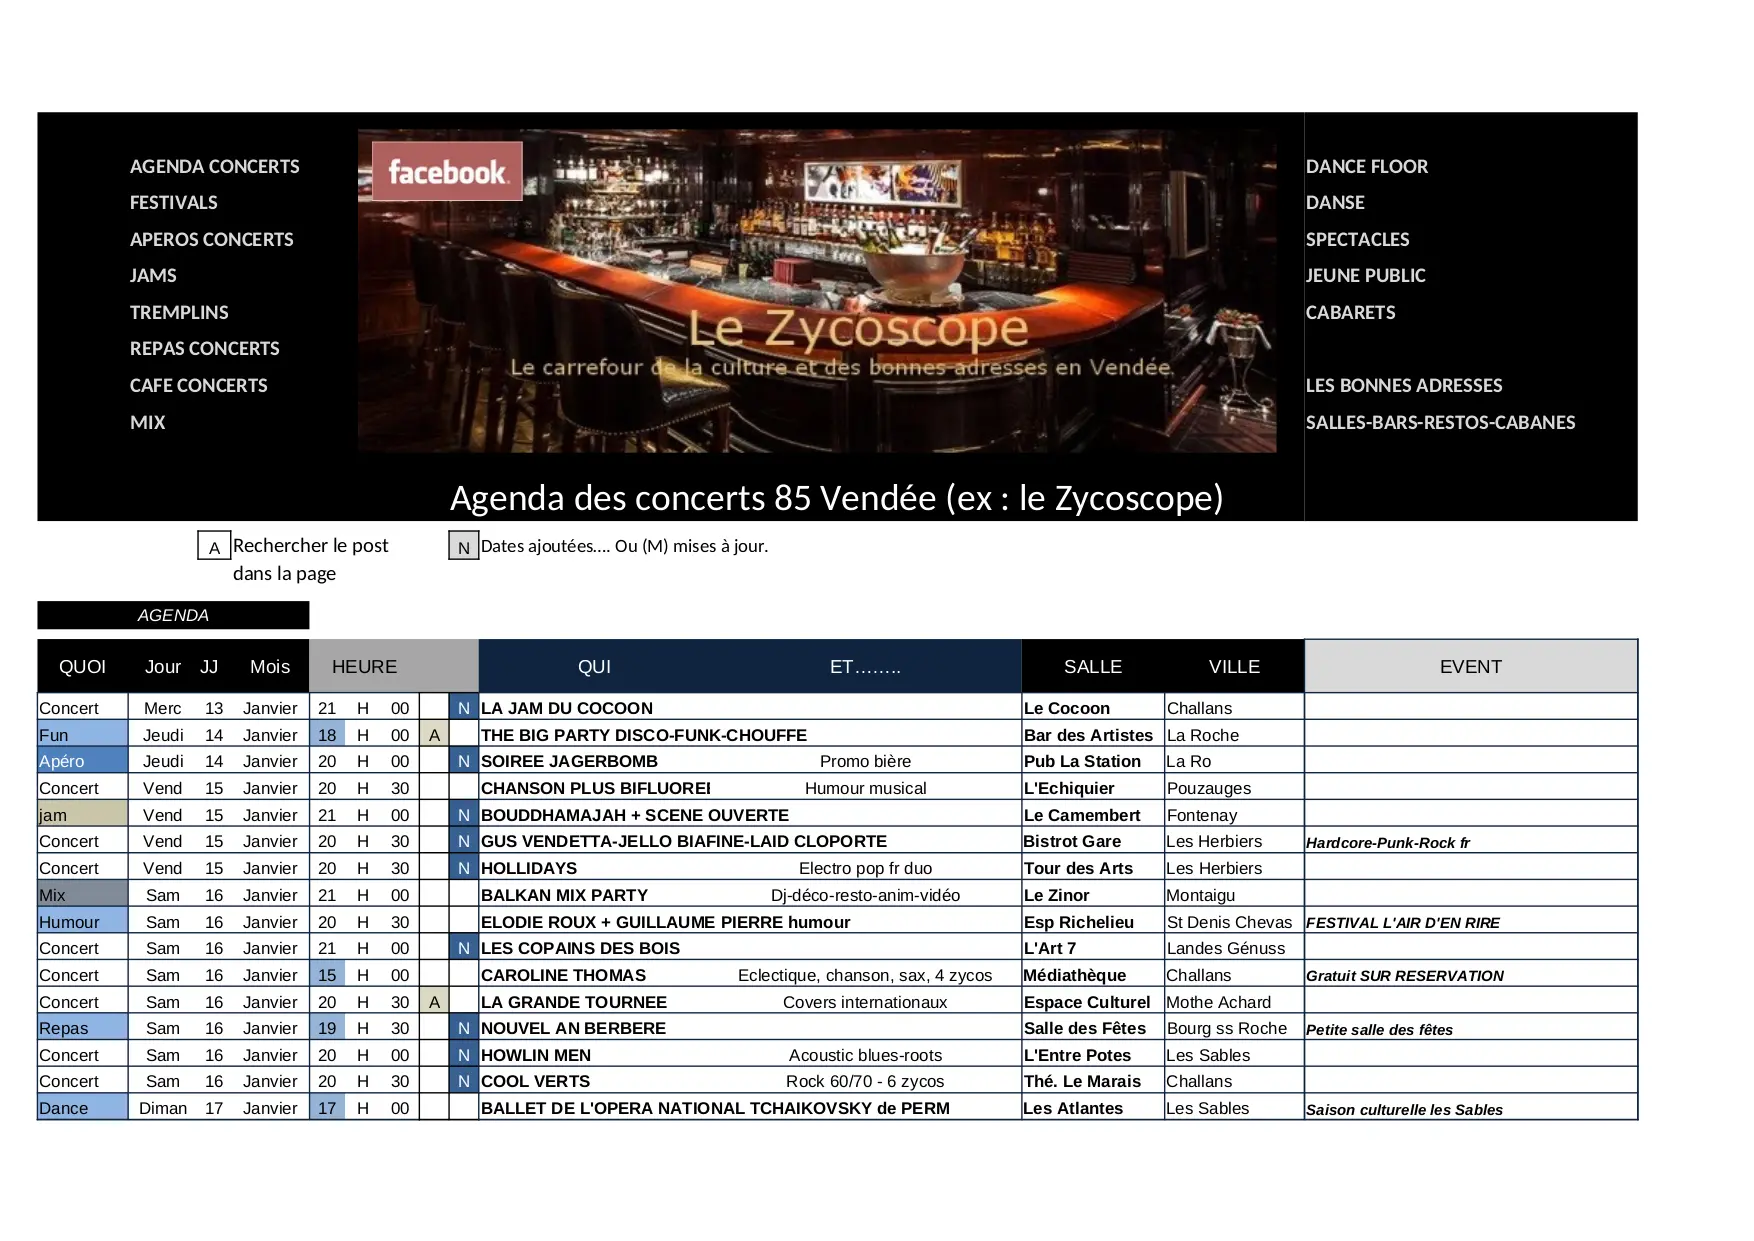Open LES BONNES ADRESSES link

pyautogui.click(x=1403, y=385)
